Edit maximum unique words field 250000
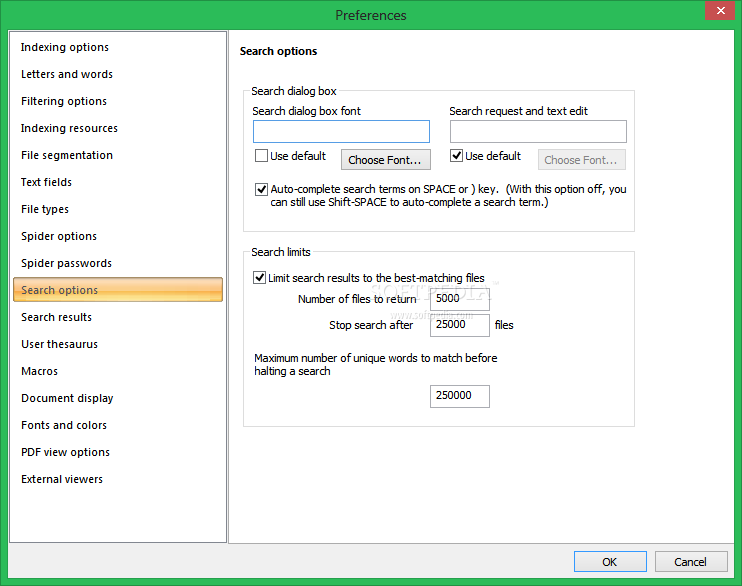 click(x=459, y=396)
